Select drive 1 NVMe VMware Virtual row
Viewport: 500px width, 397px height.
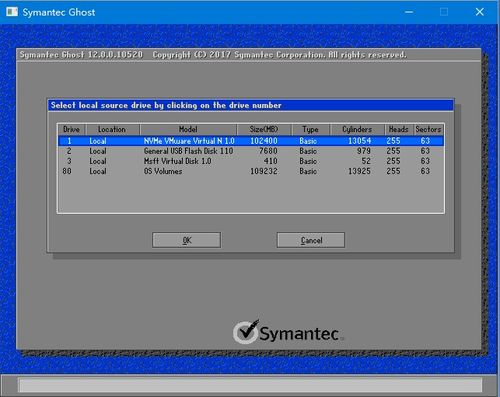[x=251, y=141]
